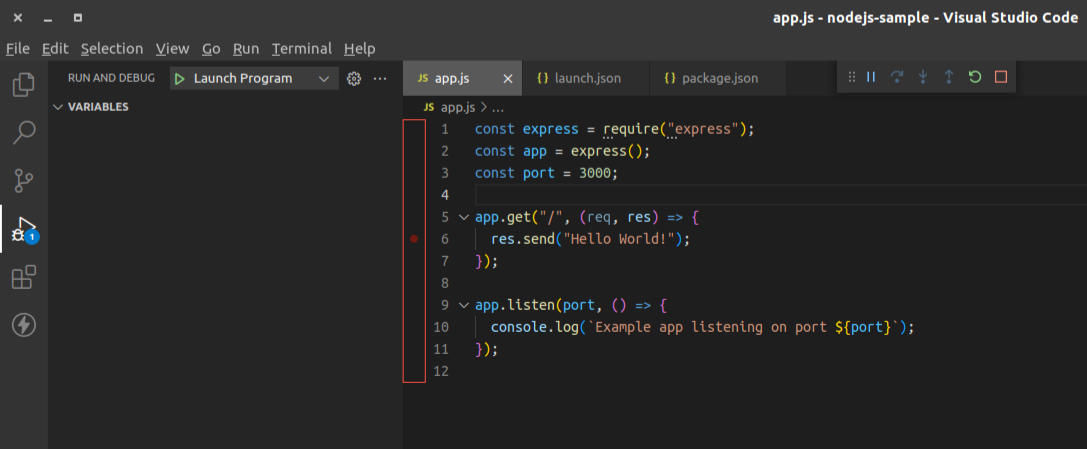
Task: Switch to the package.json tab
Action: 717,78
